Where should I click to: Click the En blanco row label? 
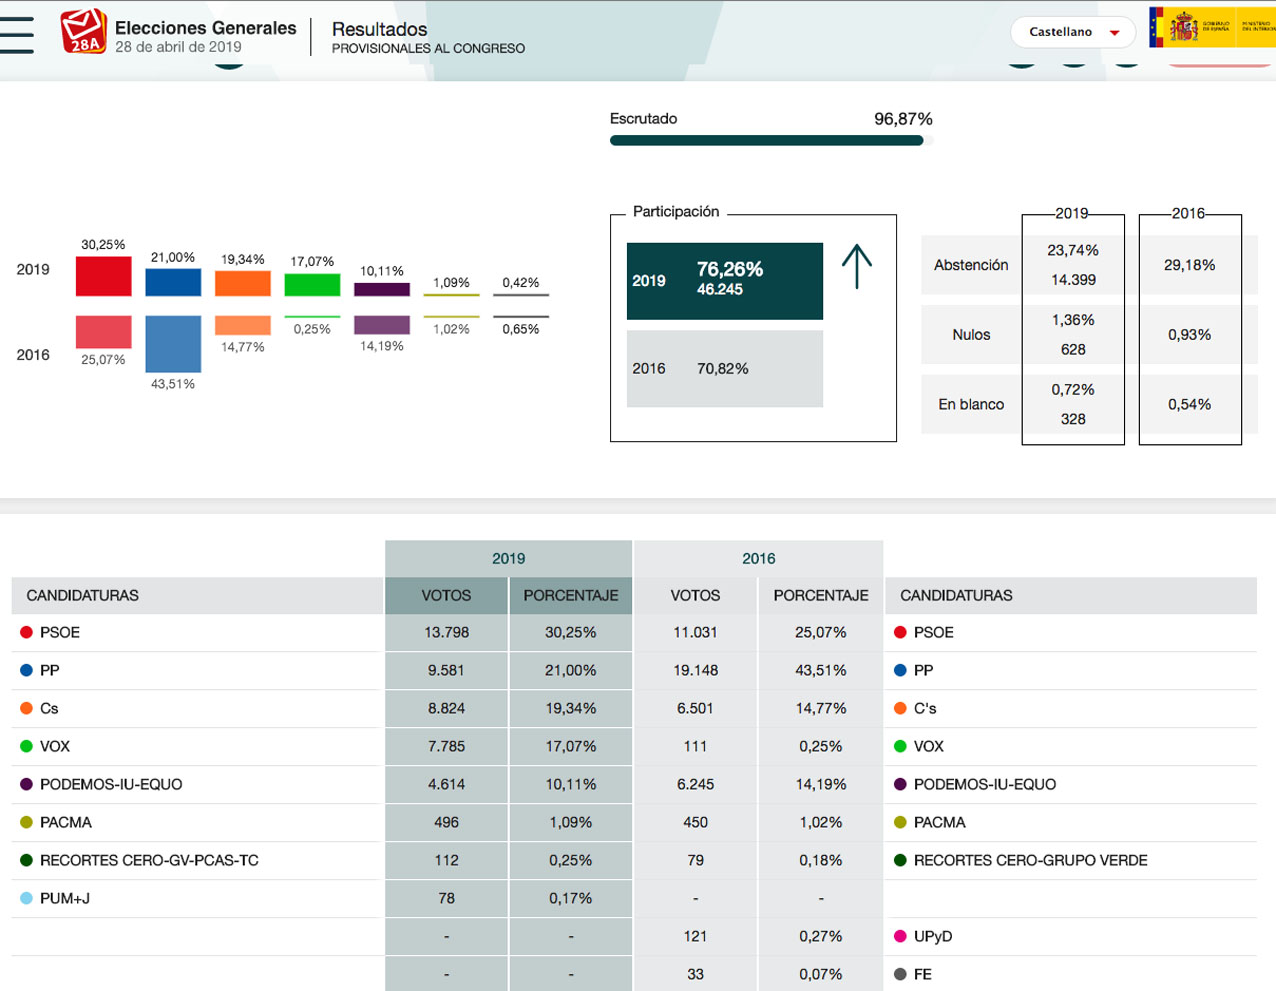click(x=971, y=404)
